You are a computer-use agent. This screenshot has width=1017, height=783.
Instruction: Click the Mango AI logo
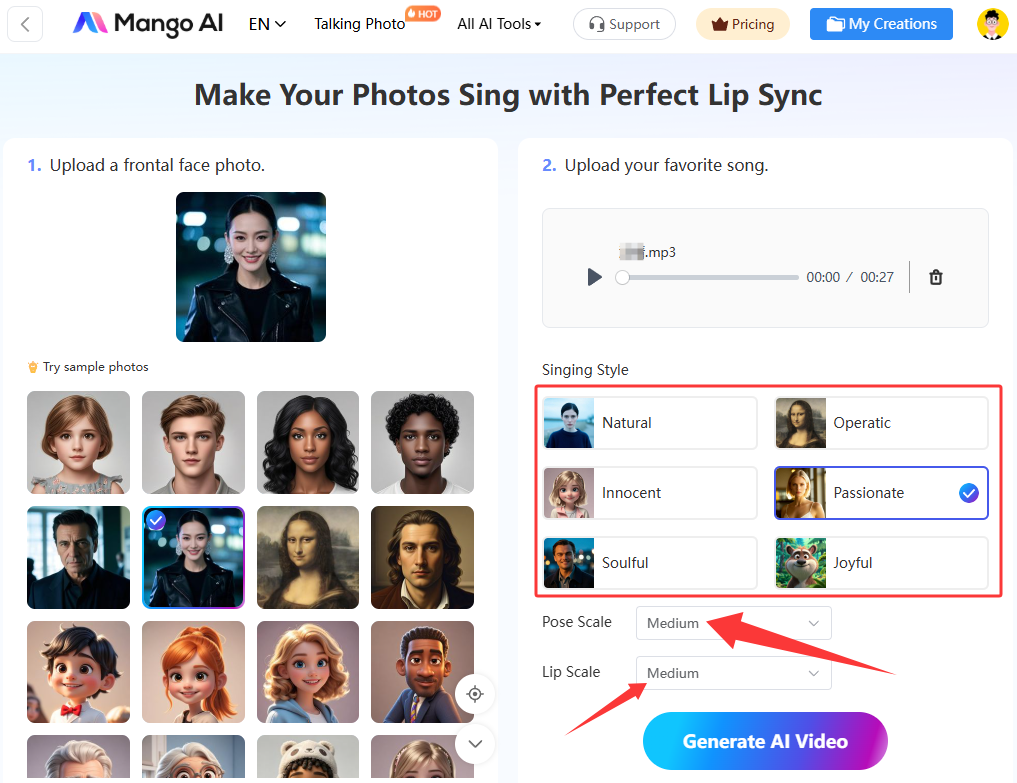[x=148, y=24]
